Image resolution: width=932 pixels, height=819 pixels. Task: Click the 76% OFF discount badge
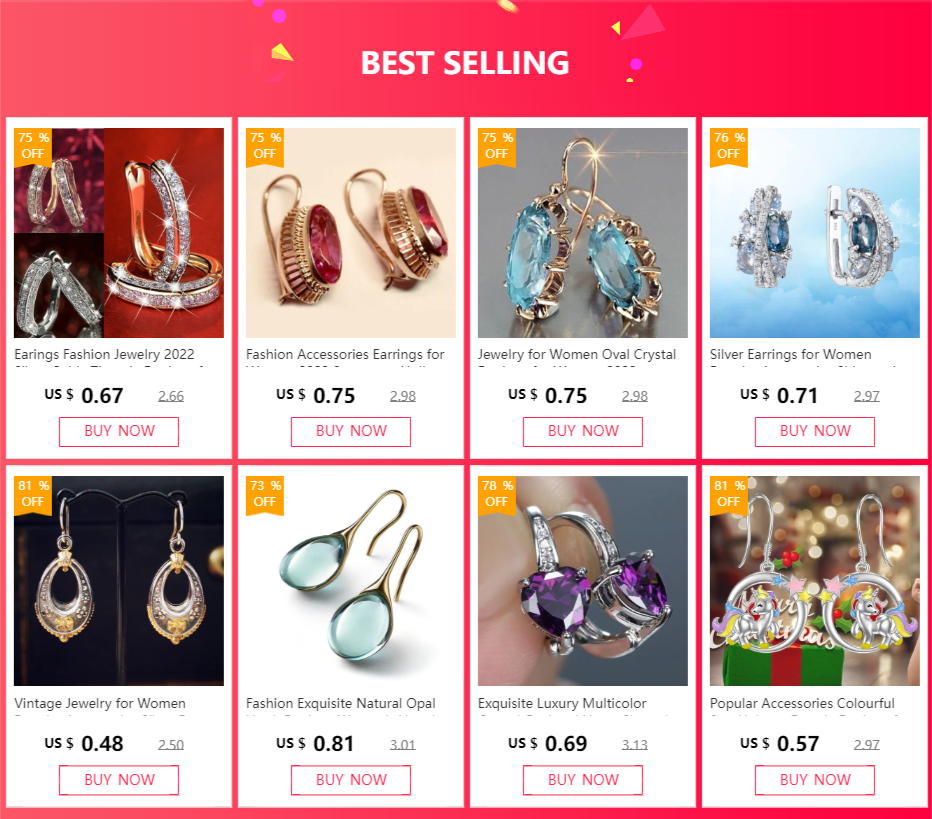729,147
